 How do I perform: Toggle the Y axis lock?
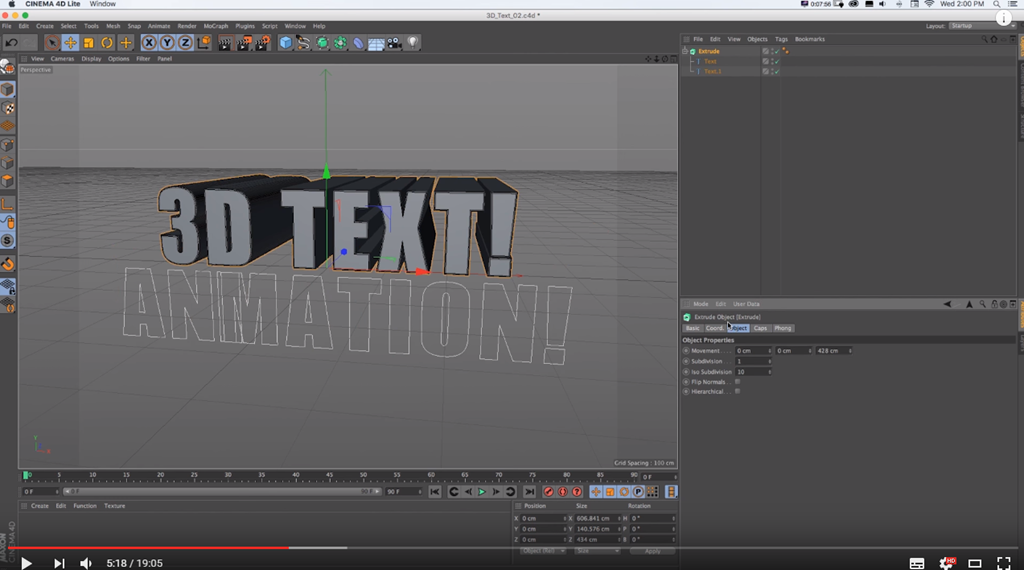click(x=167, y=43)
